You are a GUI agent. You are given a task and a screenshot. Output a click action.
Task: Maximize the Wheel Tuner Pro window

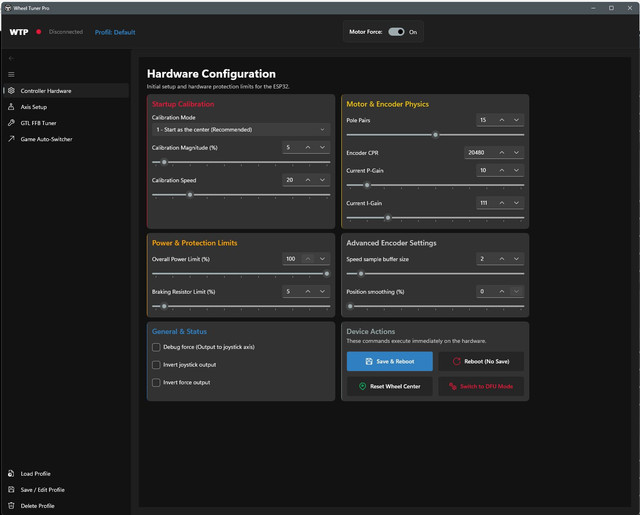[611, 8]
